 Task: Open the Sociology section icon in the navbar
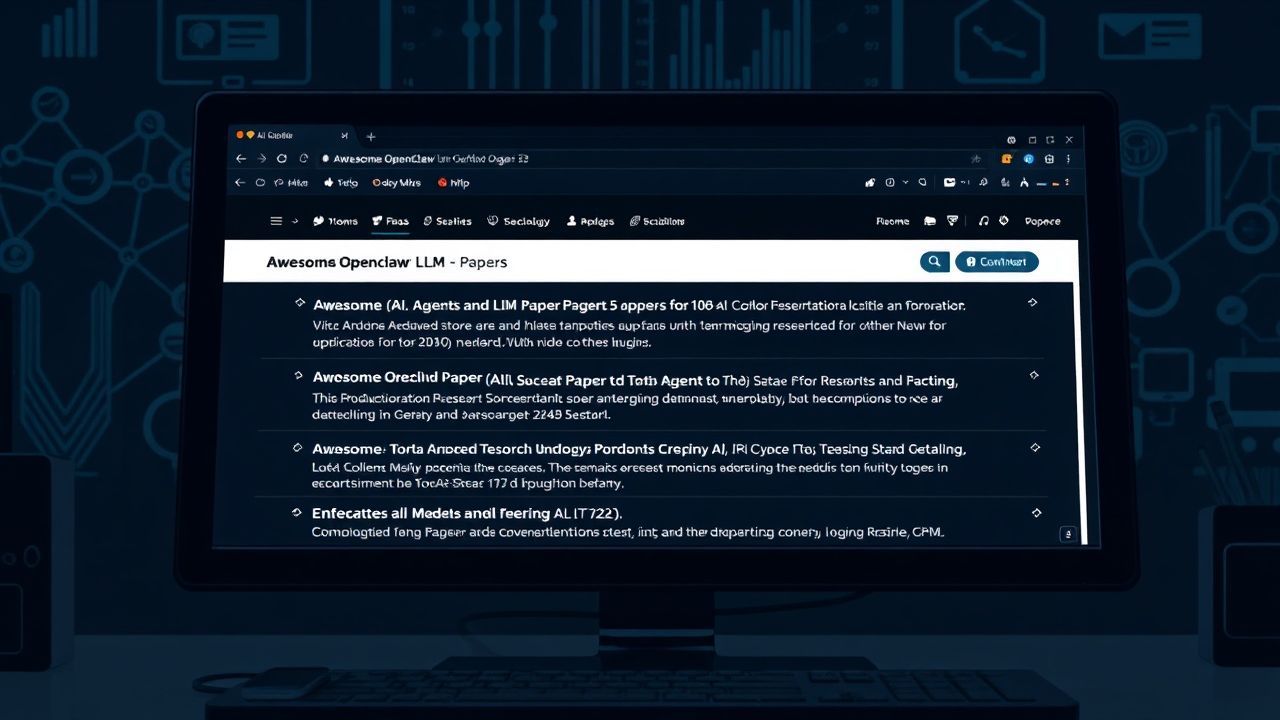point(492,221)
